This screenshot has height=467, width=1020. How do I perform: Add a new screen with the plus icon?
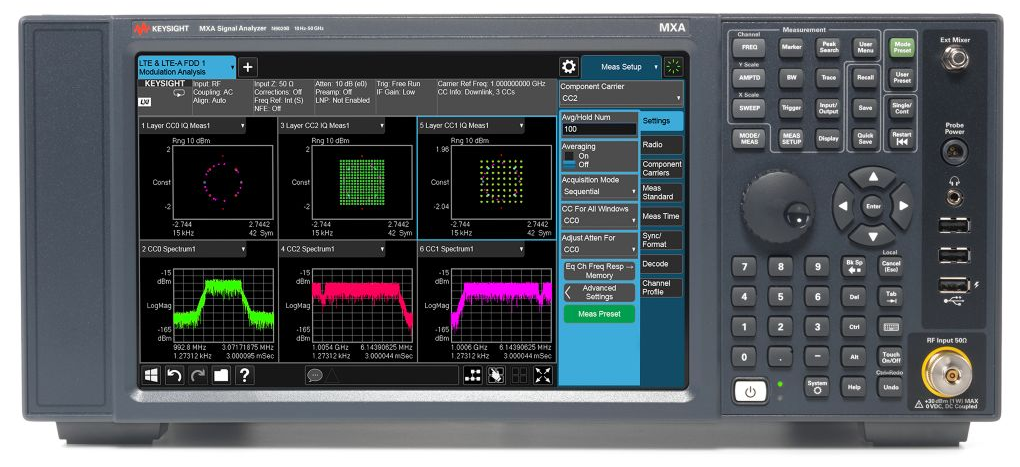(x=248, y=67)
